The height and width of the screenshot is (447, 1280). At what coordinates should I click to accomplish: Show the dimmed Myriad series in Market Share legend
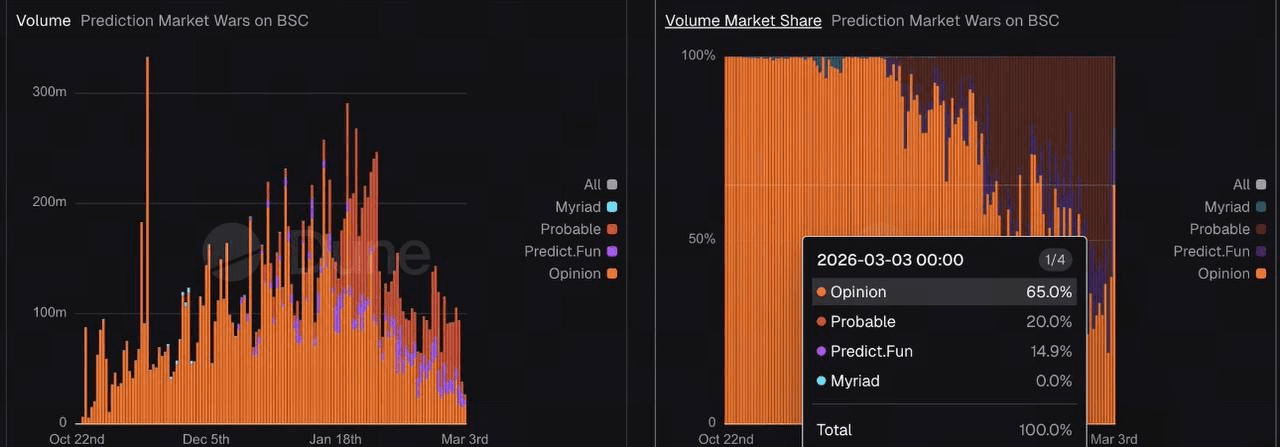1227,207
